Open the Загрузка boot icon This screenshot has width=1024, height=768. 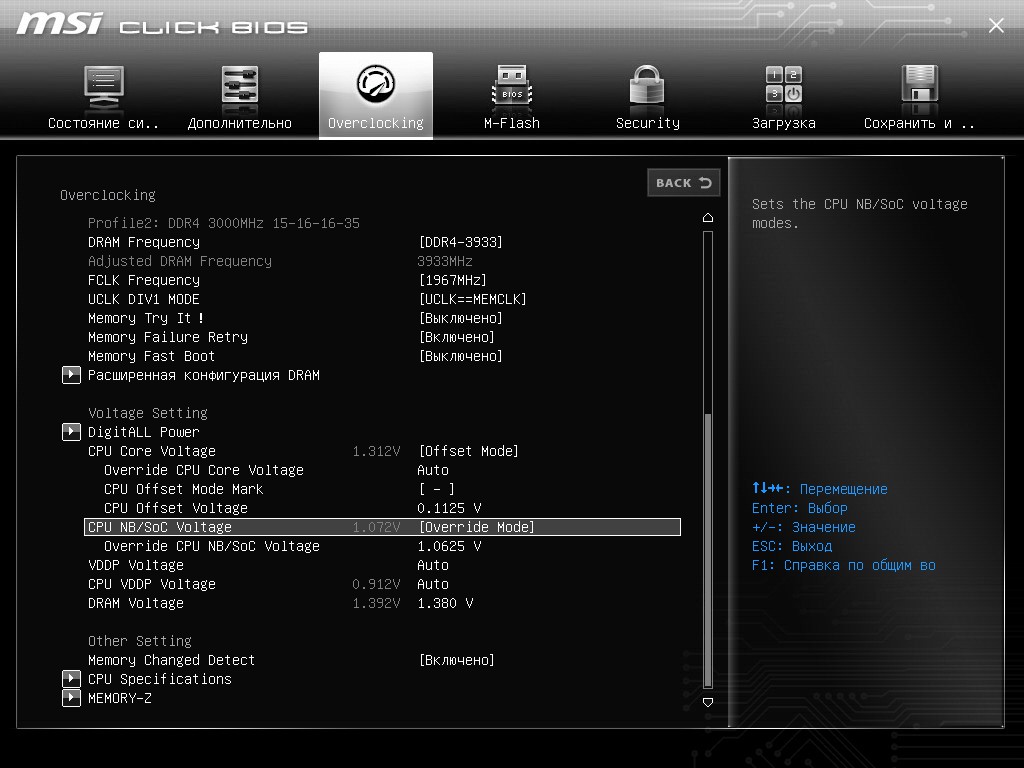[784, 85]
